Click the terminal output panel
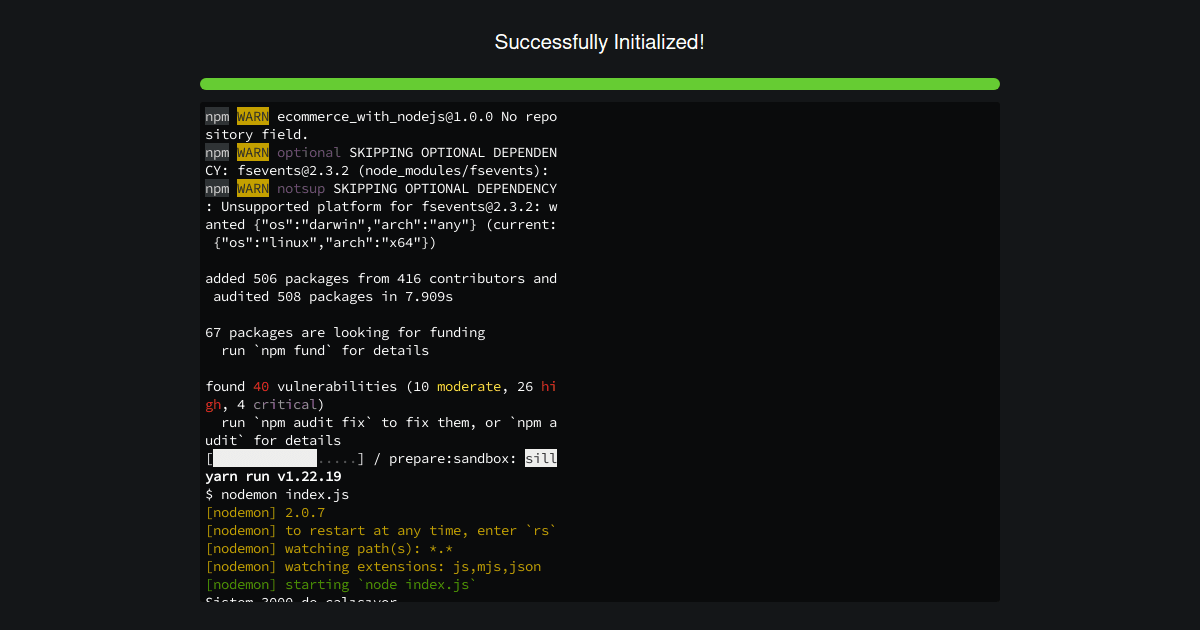Screen dimensions: 1200x630 (x=600, y=351)
